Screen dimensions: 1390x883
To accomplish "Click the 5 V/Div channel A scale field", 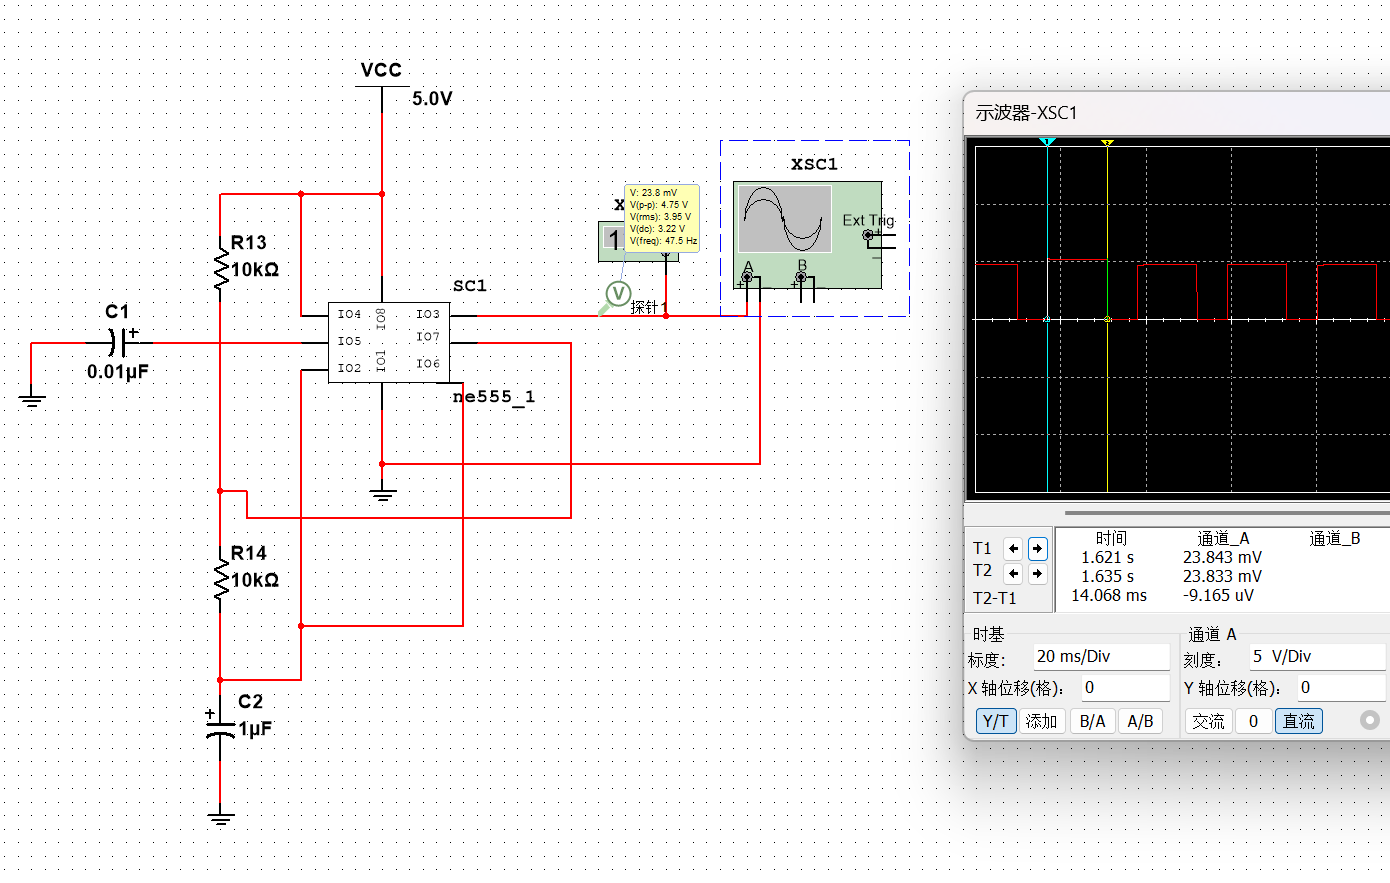I will (1317, 657).
